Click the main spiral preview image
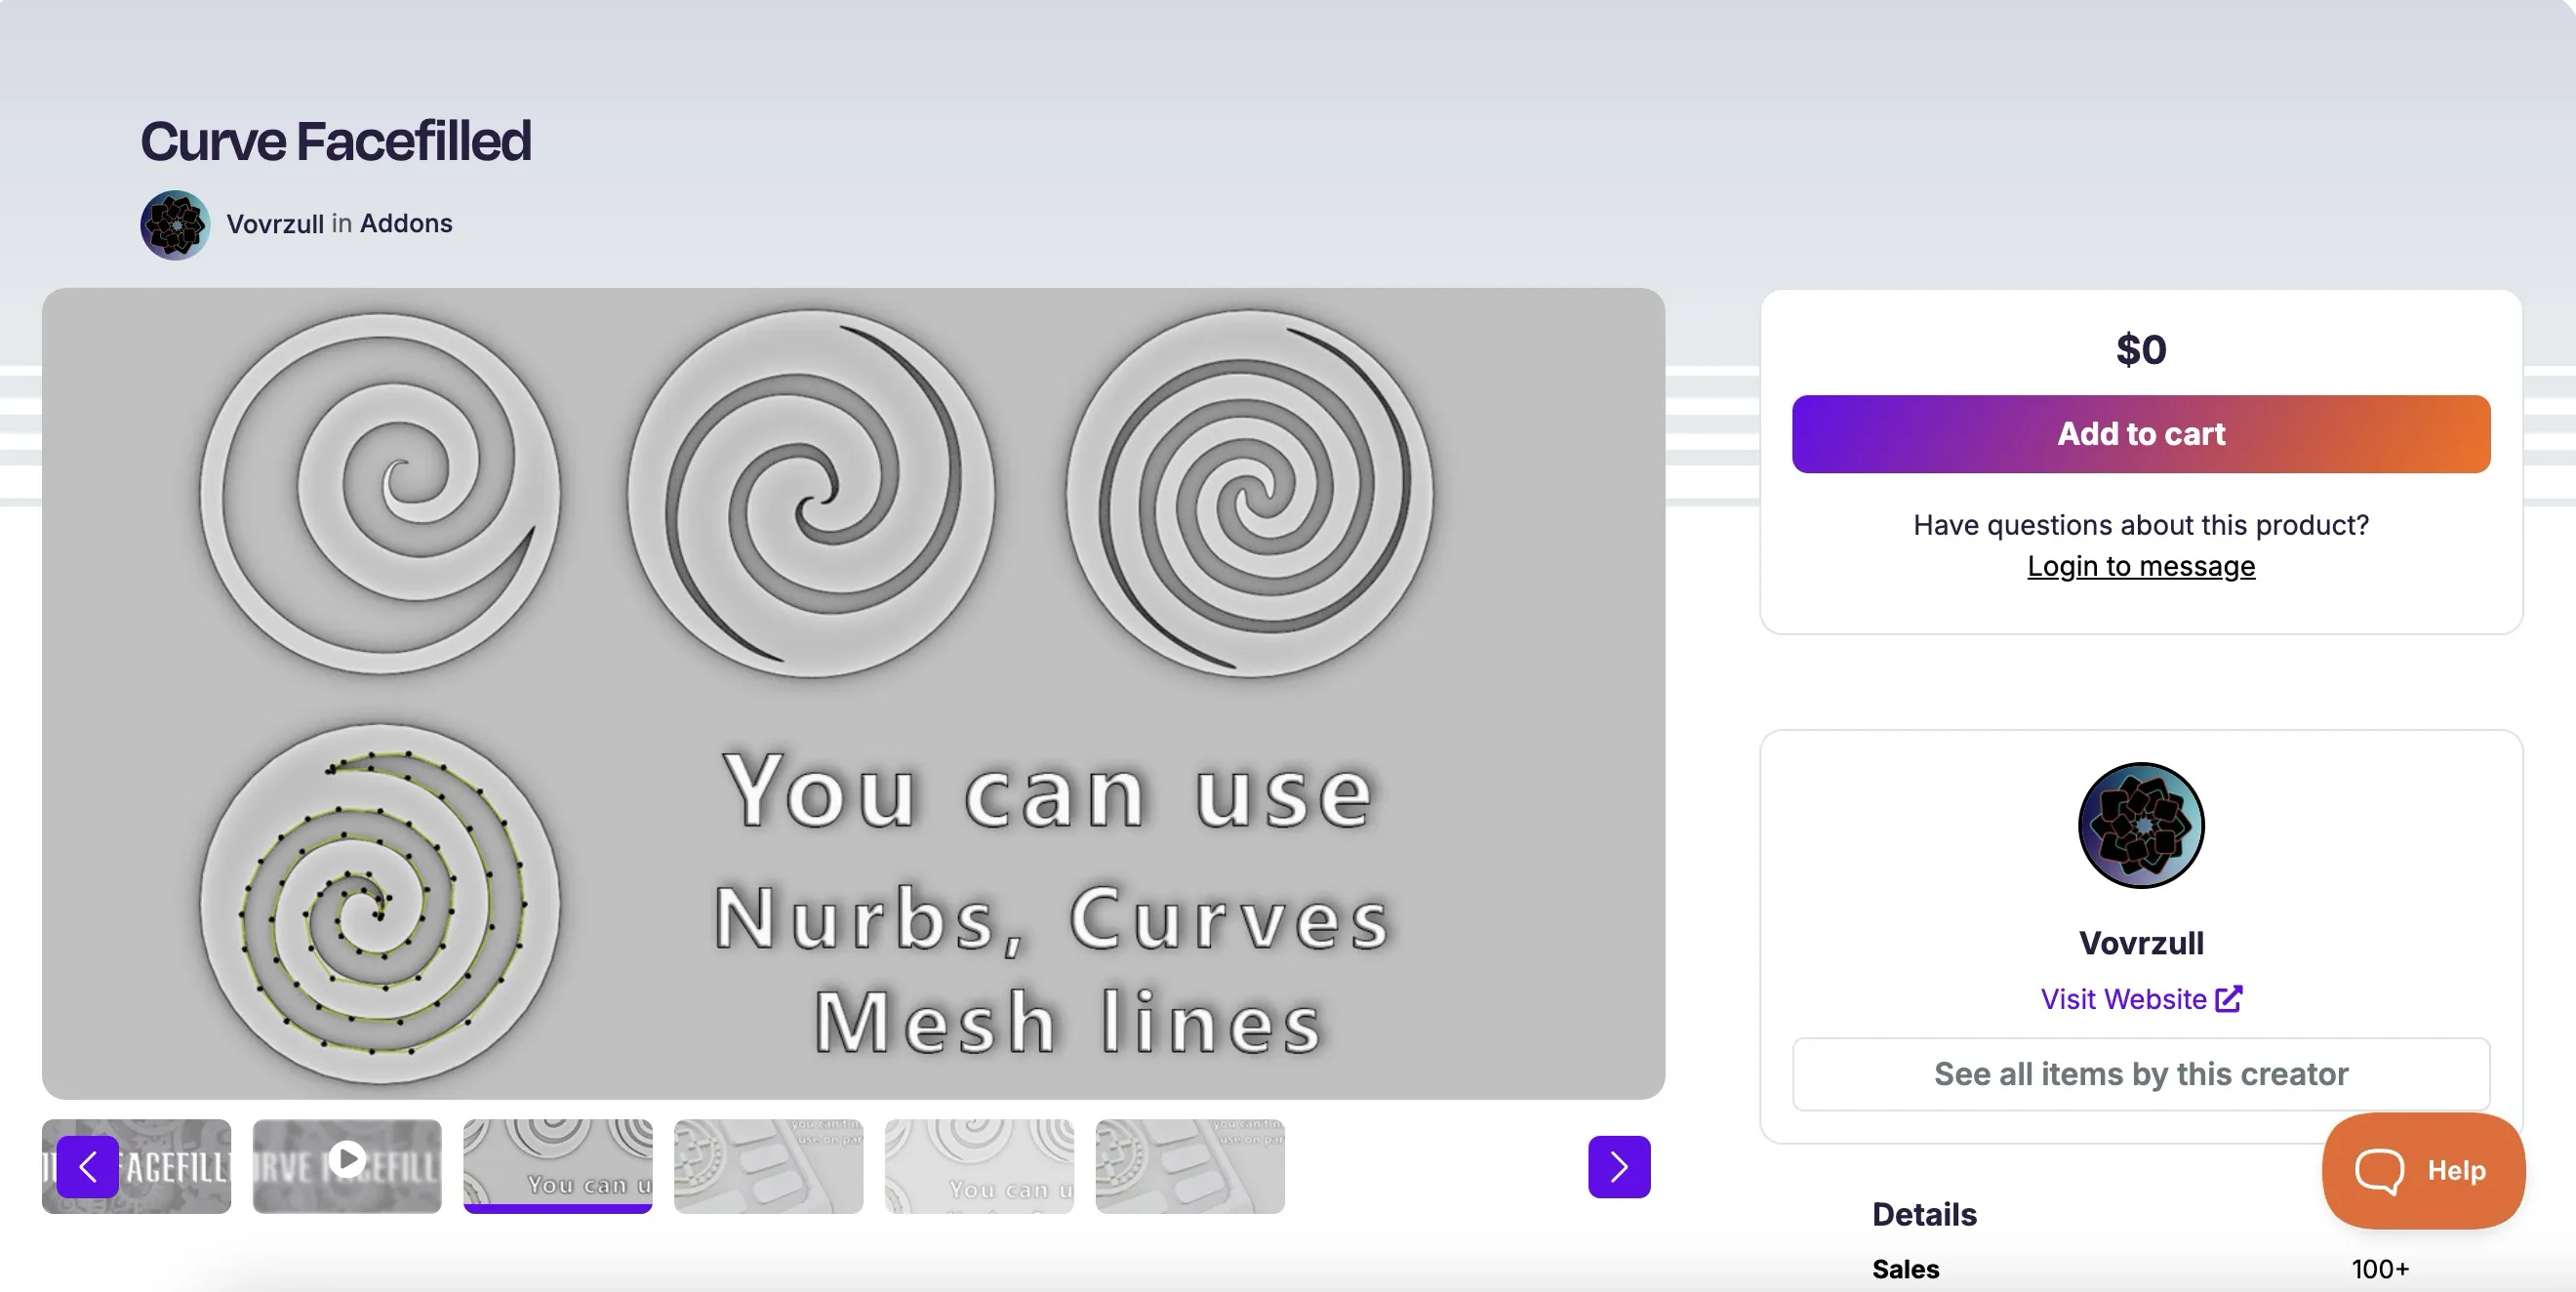 point(853,693)
